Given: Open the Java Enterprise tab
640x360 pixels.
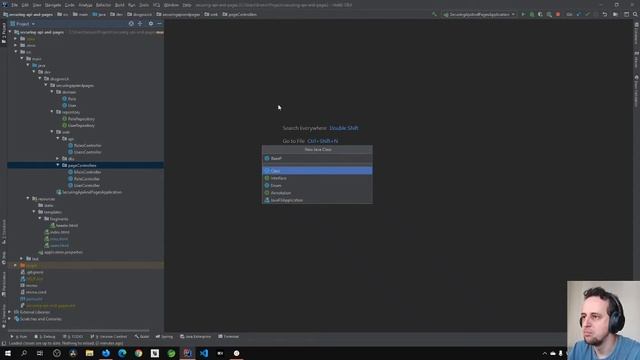Looking at the screenshot, I should (x=196, y=337).
